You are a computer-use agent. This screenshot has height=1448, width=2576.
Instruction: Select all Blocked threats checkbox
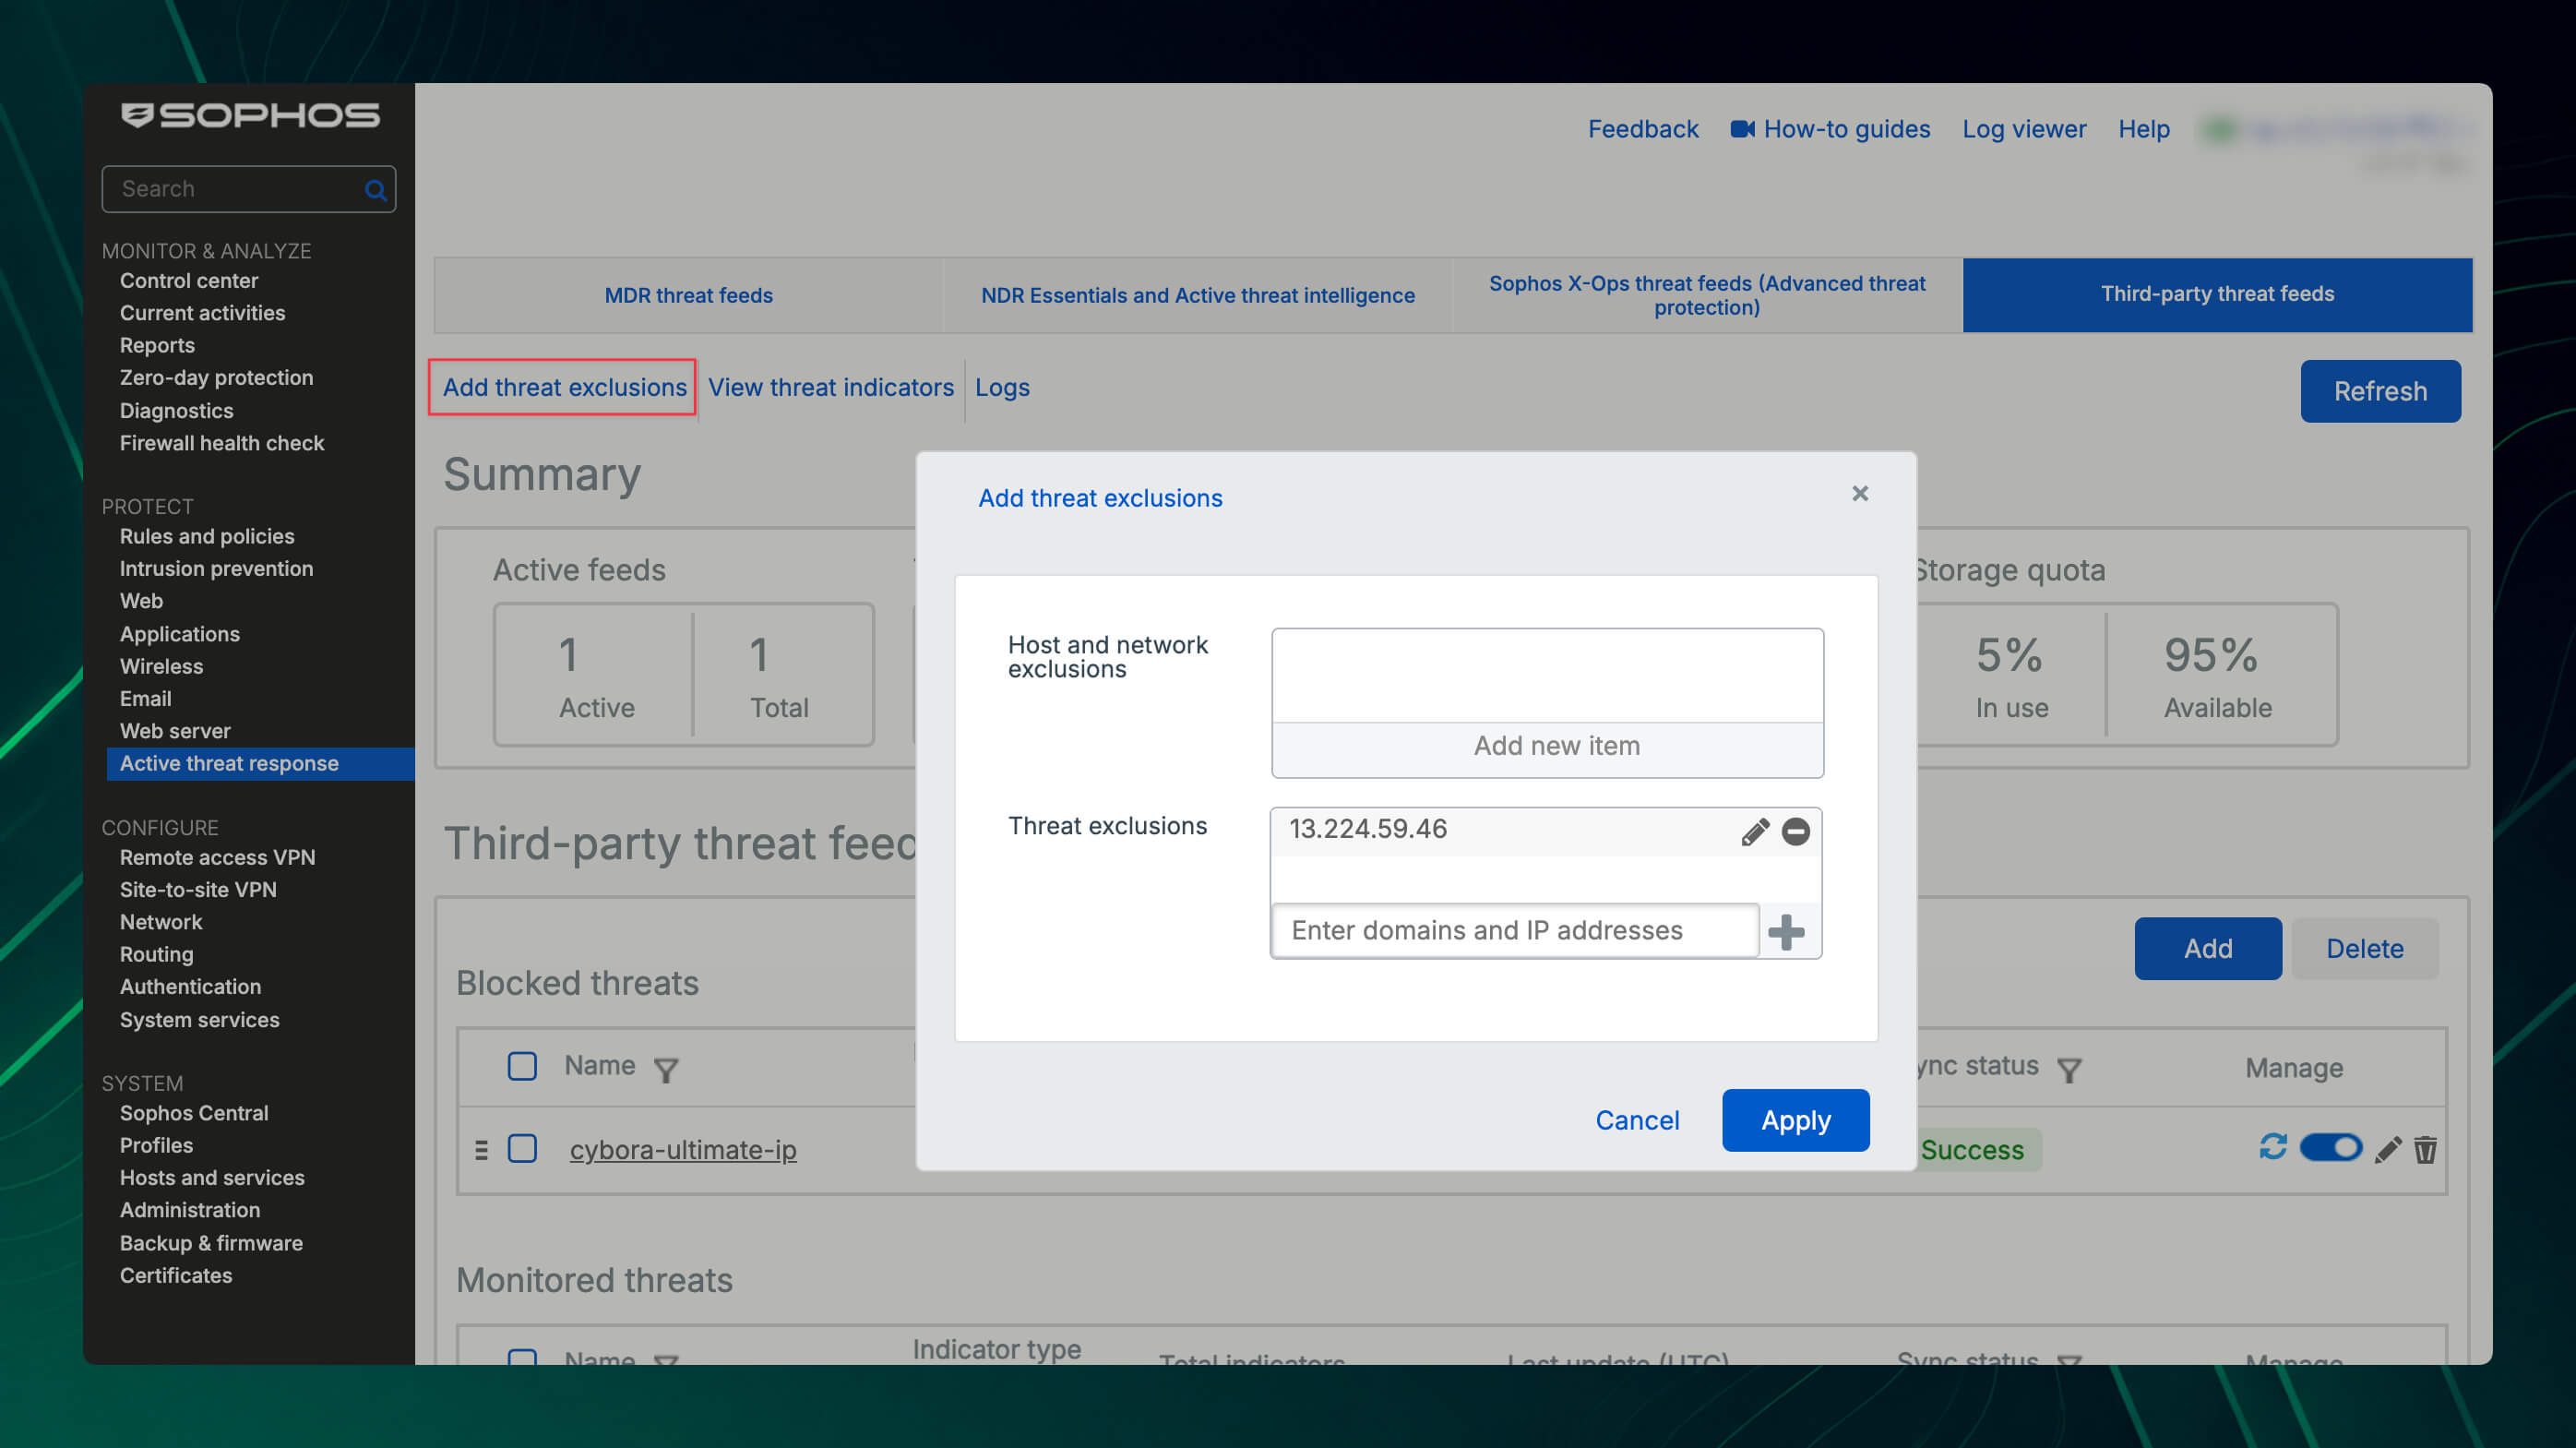click(522, 1066)
